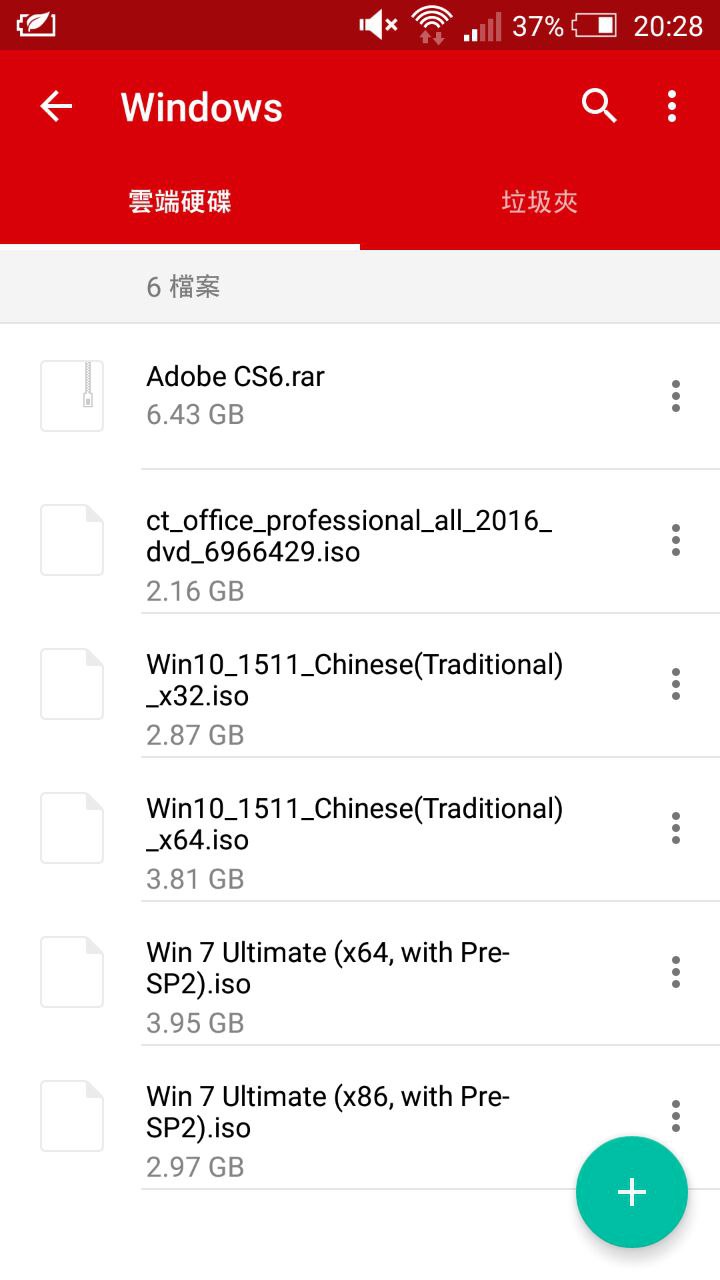Tap the Win10 x32 ISO file icon

[72, 684]
